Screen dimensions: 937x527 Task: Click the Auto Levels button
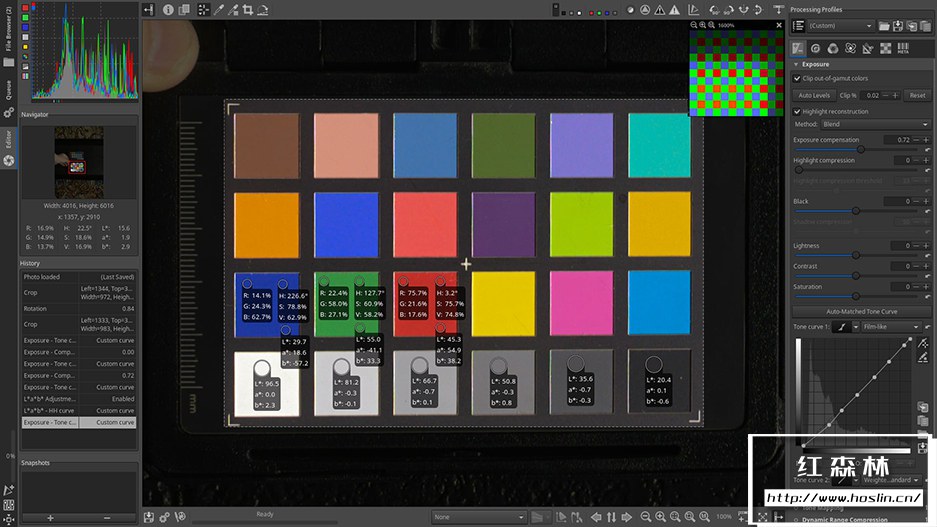pyautogui.click(x=814, y=95)
